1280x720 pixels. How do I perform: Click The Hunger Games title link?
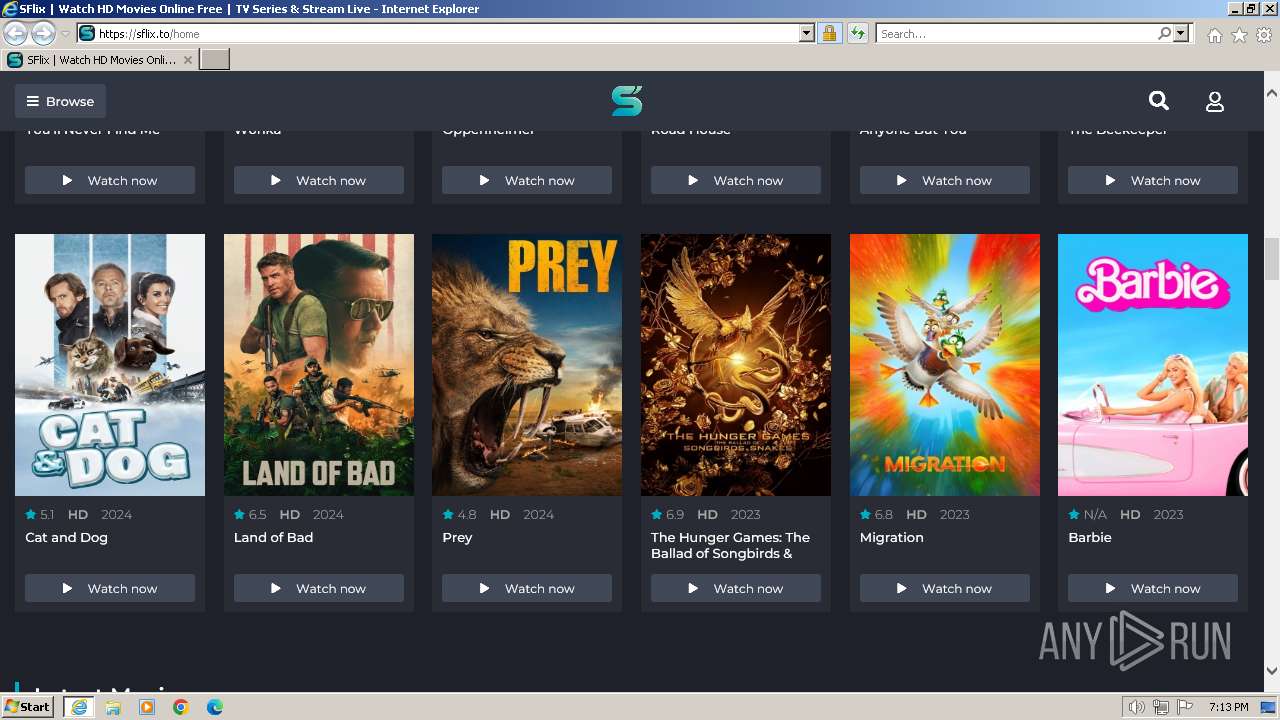[x=730, y=545]
